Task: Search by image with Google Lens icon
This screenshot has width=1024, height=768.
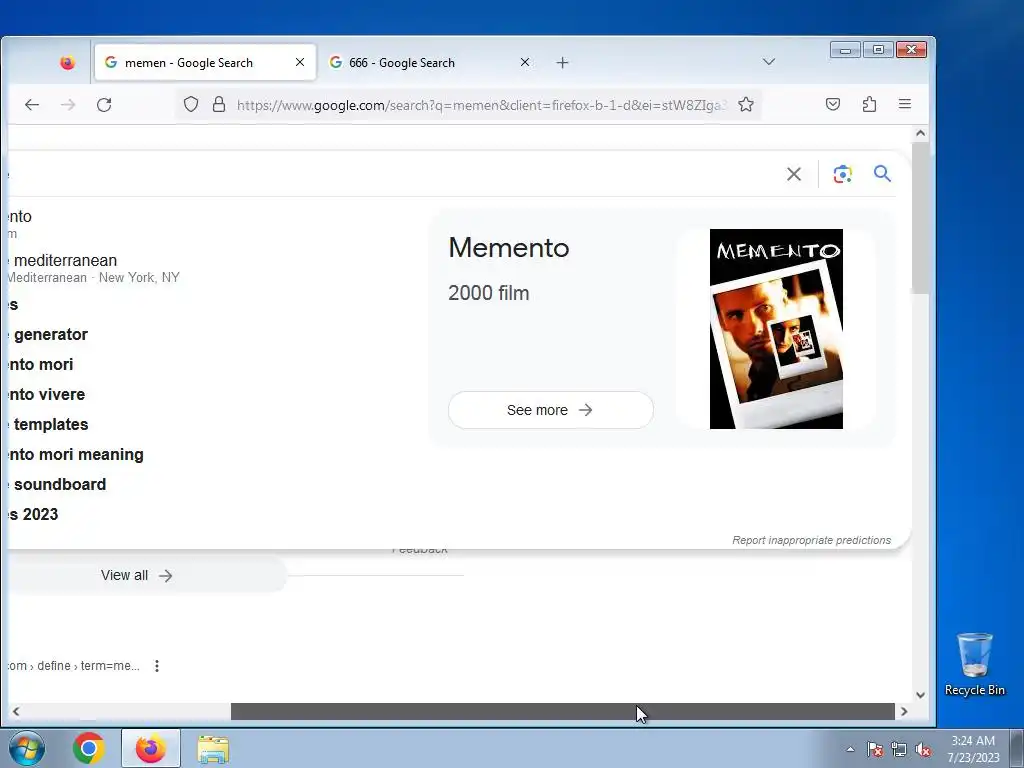Action: [x=842, y=174]
